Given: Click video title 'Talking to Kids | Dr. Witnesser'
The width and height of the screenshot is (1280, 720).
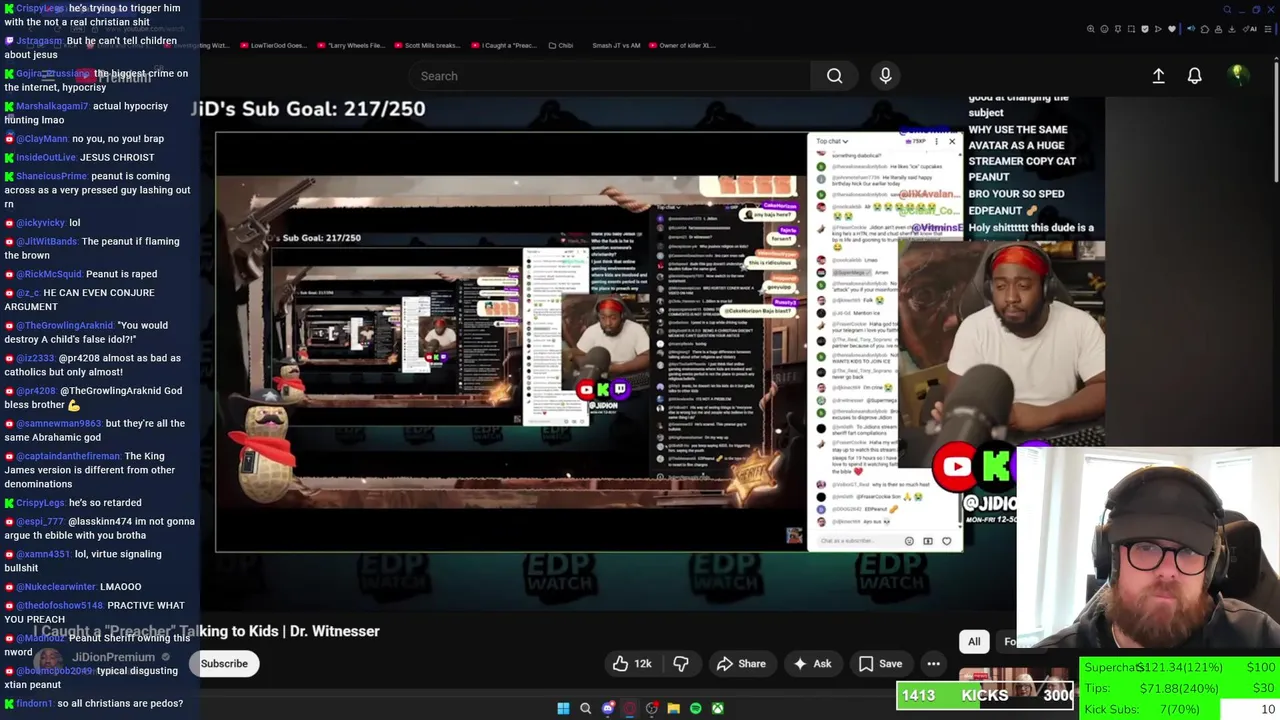Looking at the screenshot, I should pos(280,631).
